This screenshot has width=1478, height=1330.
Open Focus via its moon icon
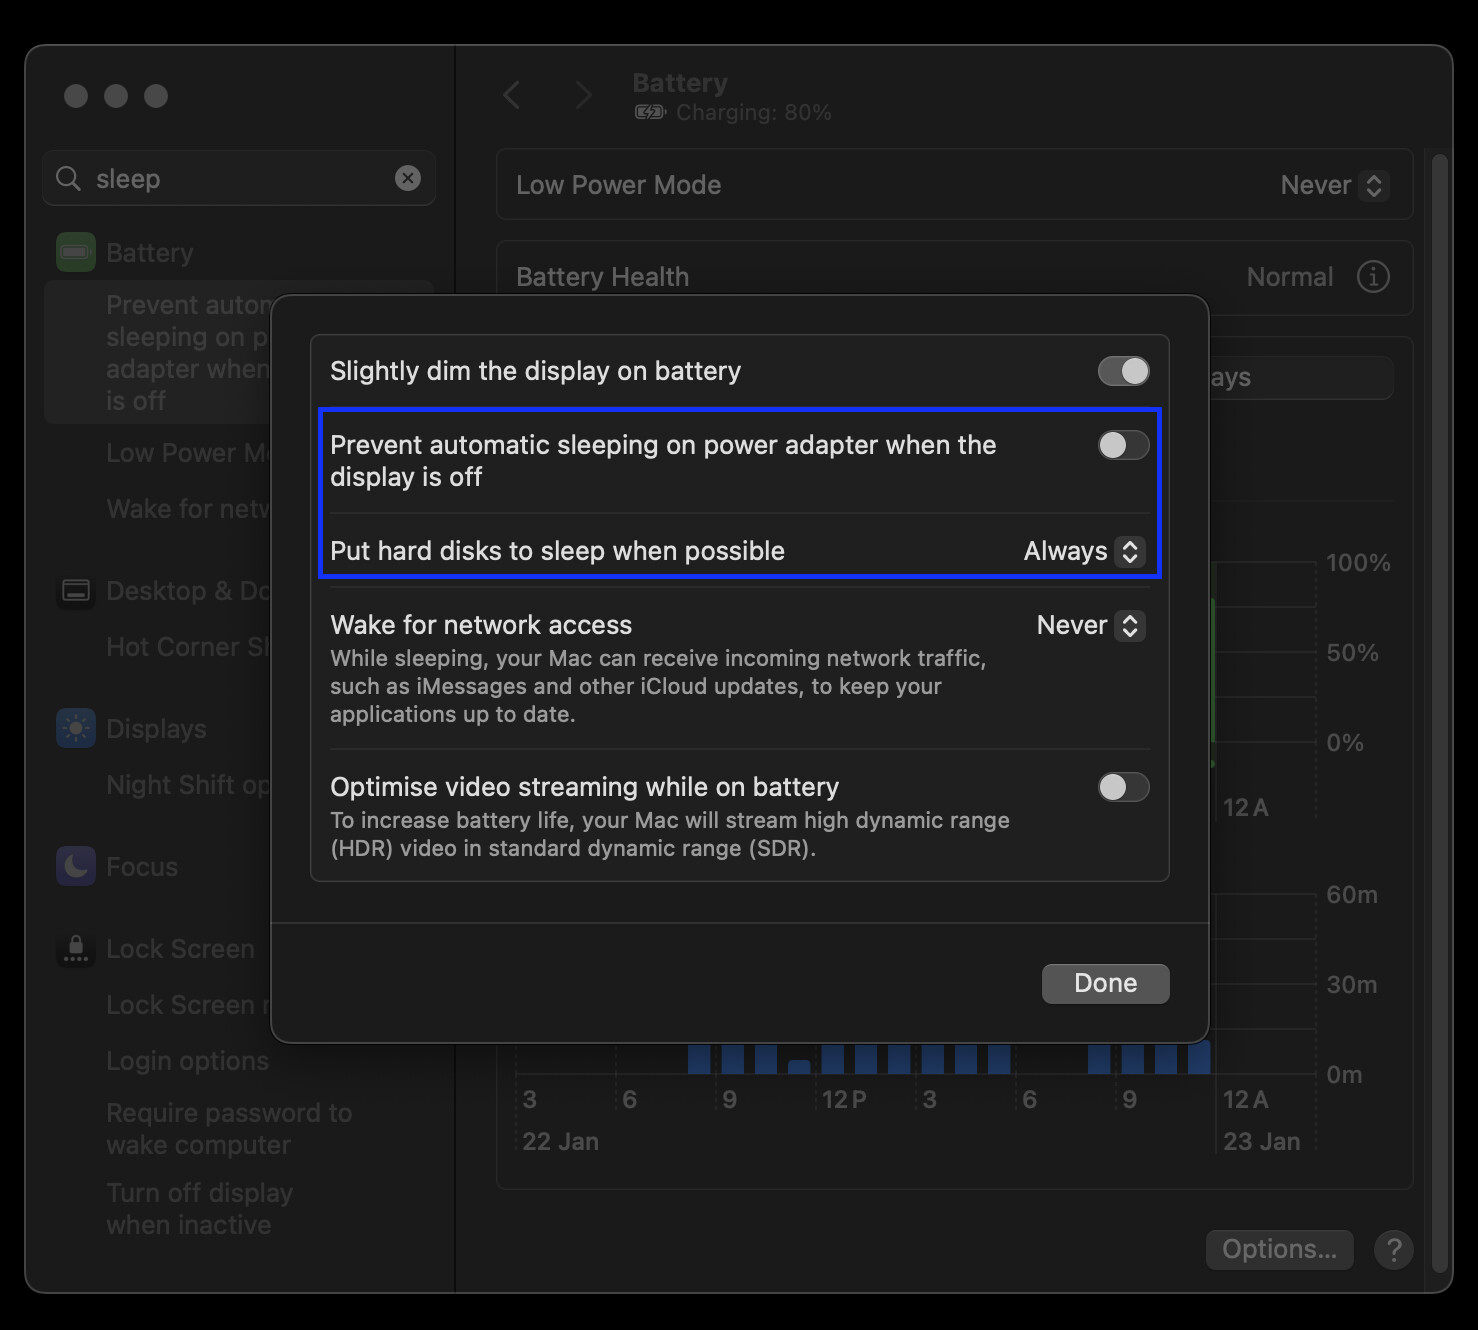coord(76,867)
